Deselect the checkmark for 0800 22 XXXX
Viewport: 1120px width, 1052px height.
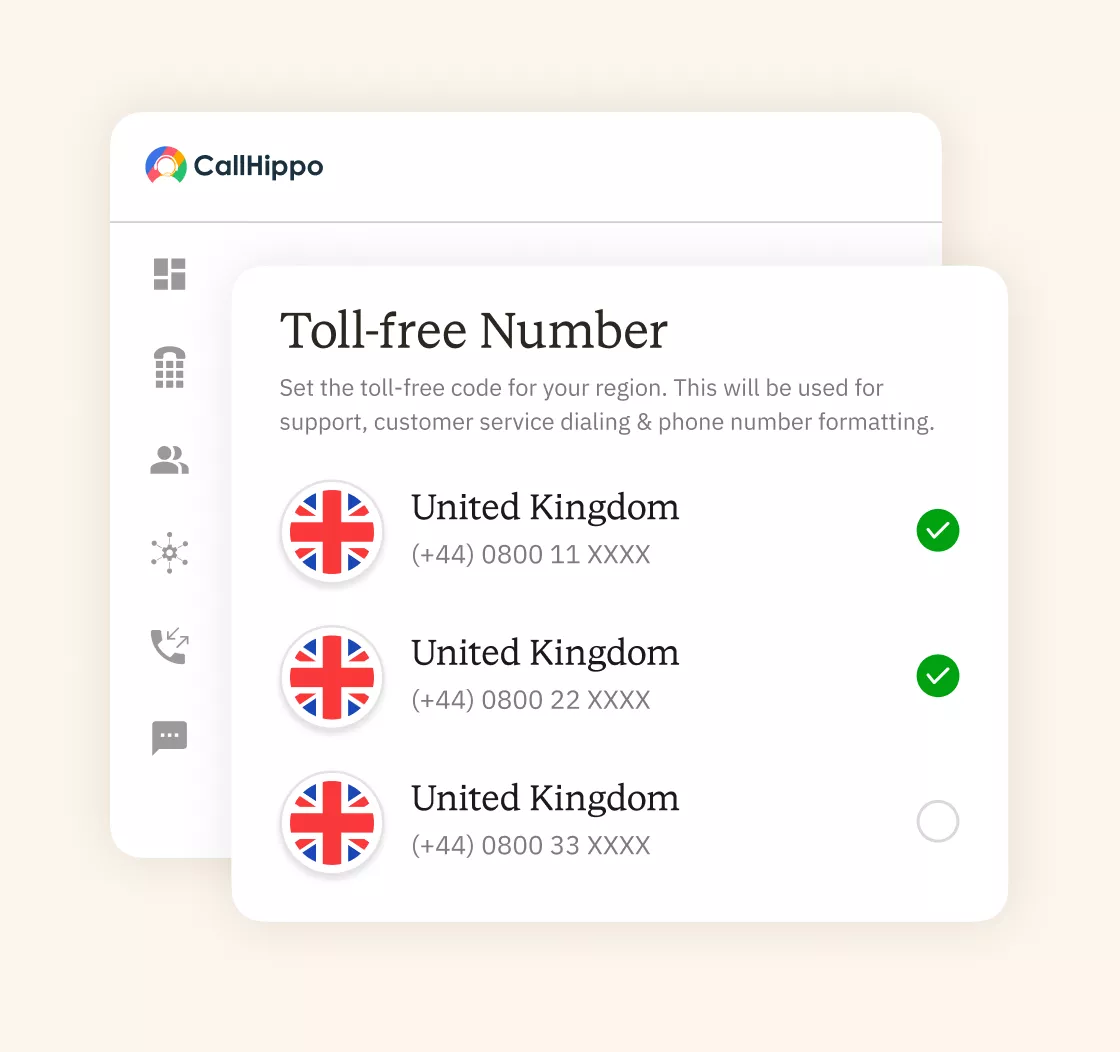point(937,676)
